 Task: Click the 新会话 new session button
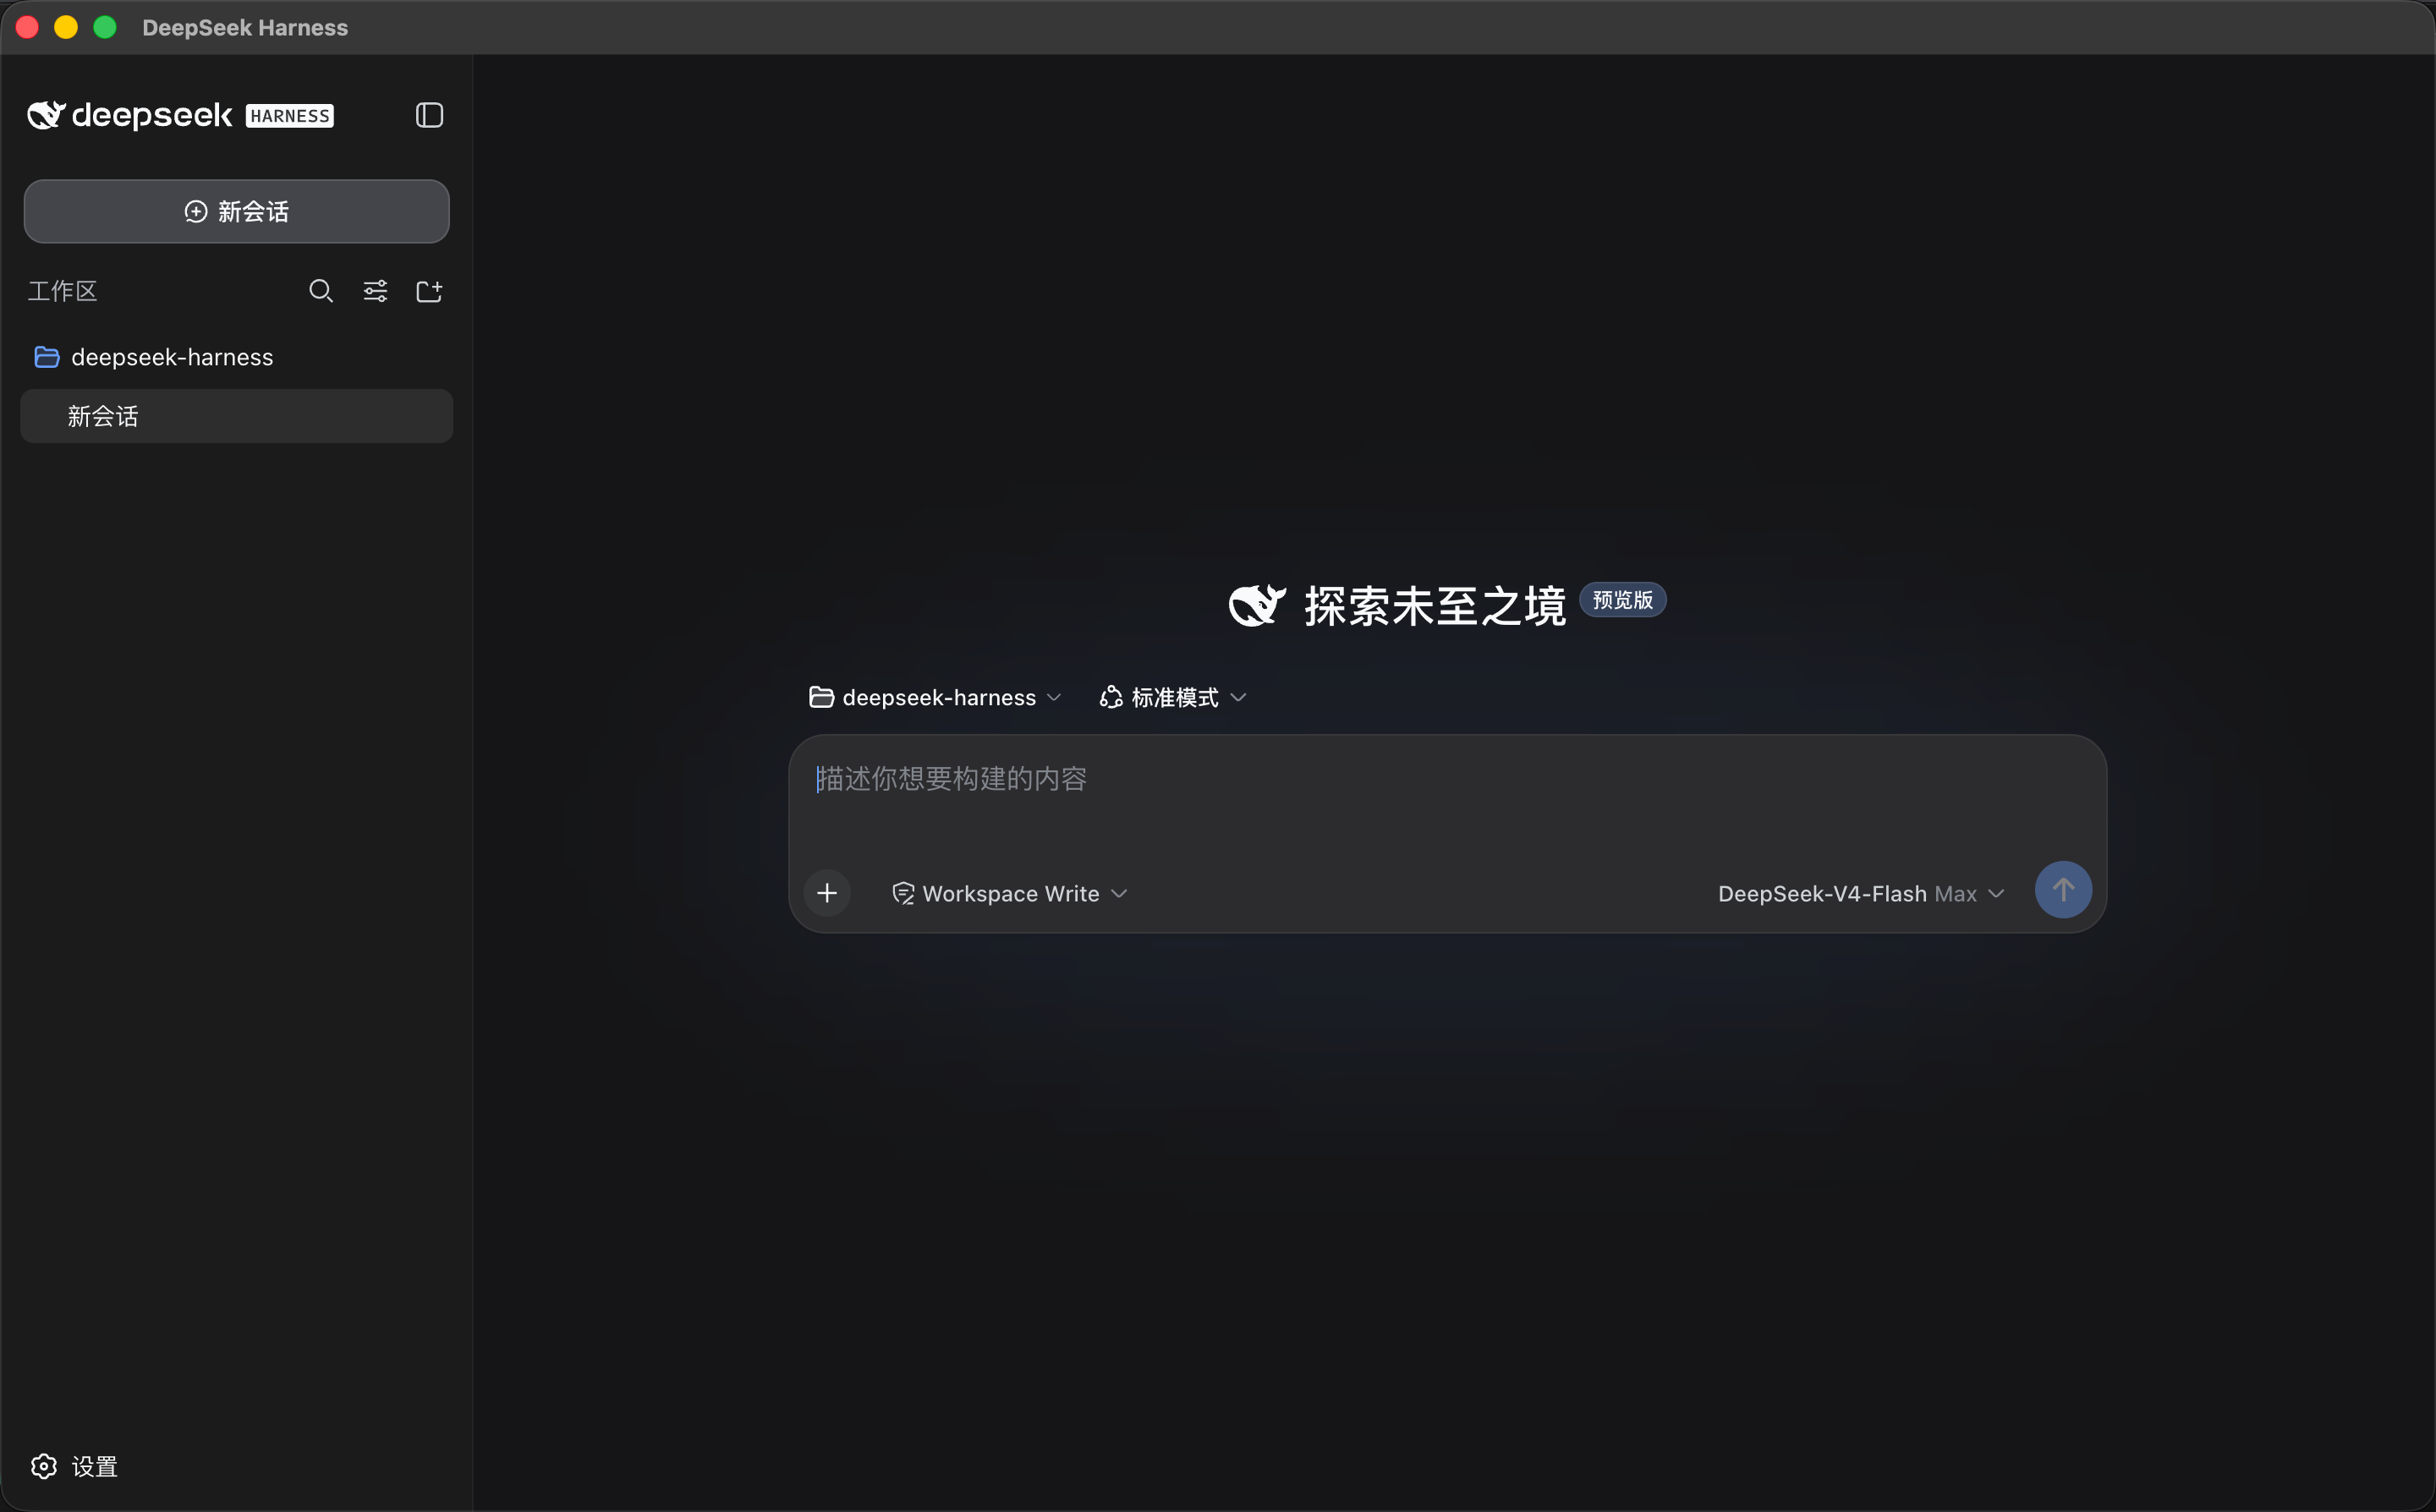[x=237, y=211]
